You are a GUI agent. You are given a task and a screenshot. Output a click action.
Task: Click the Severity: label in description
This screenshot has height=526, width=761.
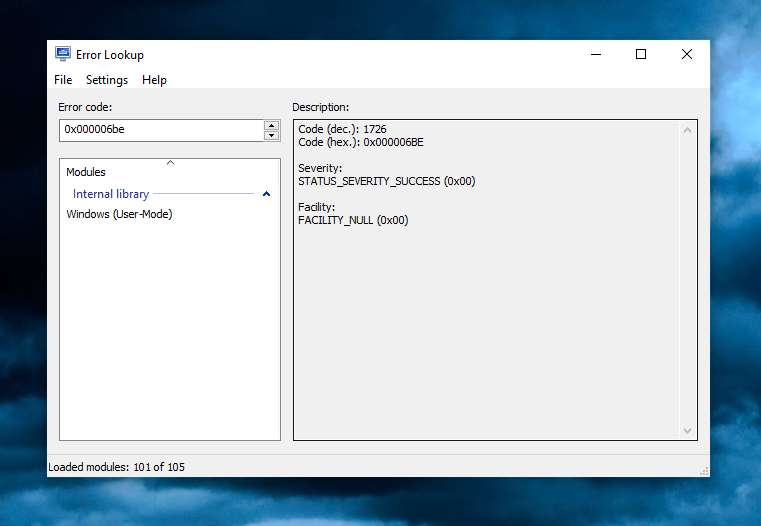tap(320, 168)
